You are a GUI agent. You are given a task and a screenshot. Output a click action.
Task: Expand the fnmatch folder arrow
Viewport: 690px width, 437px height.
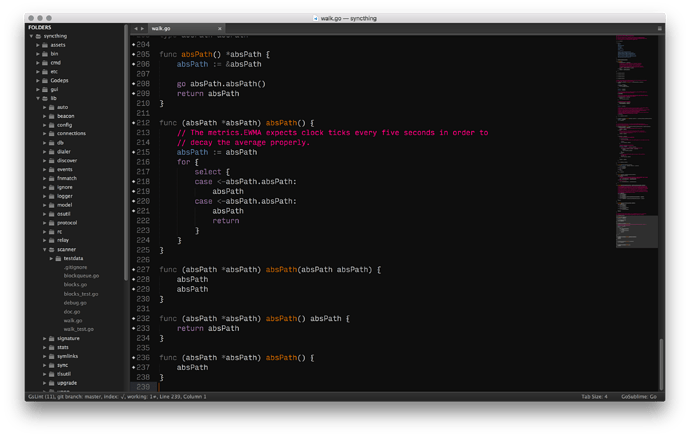[44, 178]
